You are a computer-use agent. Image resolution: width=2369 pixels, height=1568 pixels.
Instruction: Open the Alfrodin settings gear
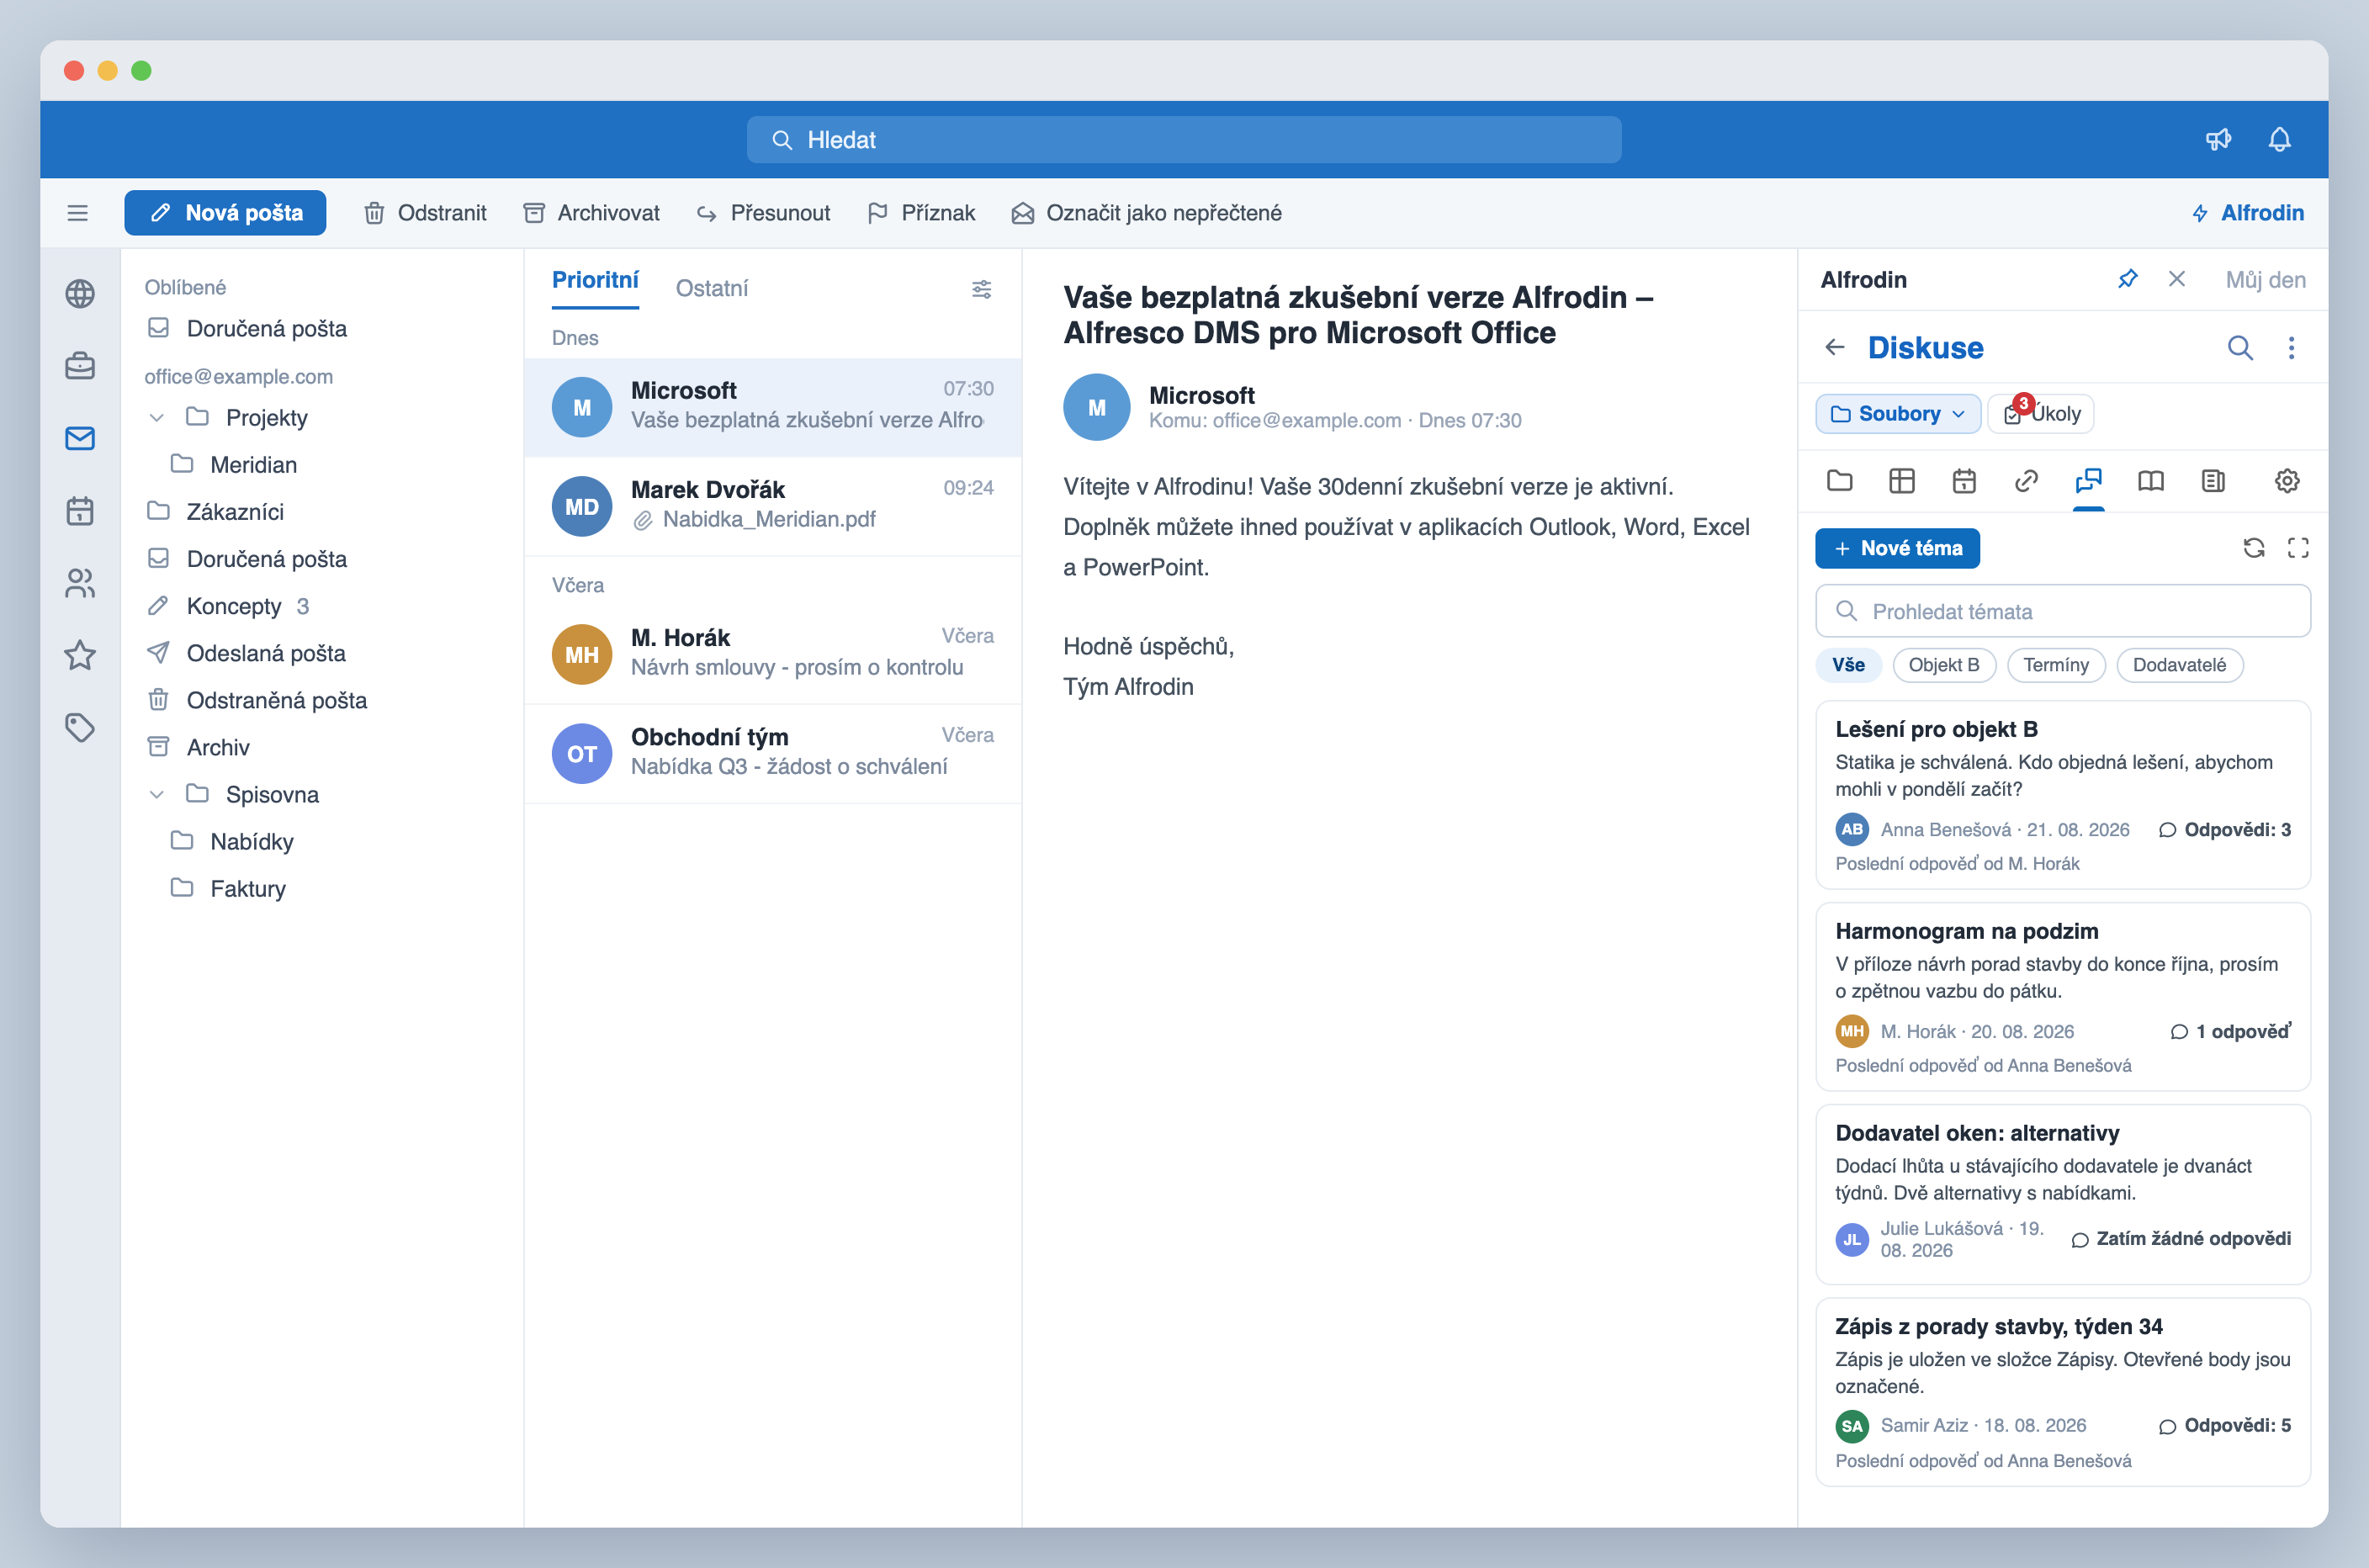2286,481
